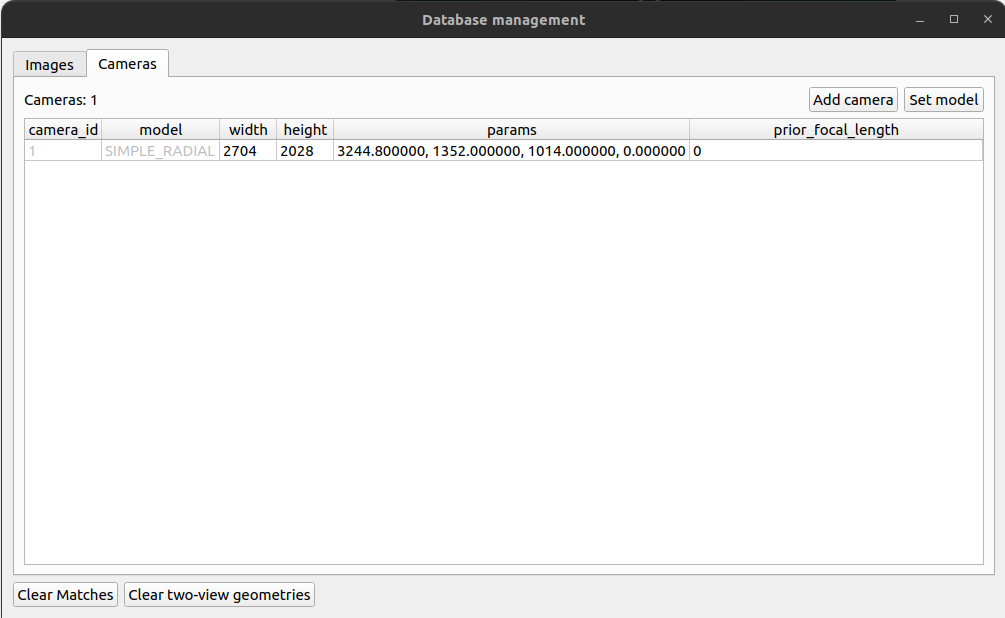Click the height column header

304,129
